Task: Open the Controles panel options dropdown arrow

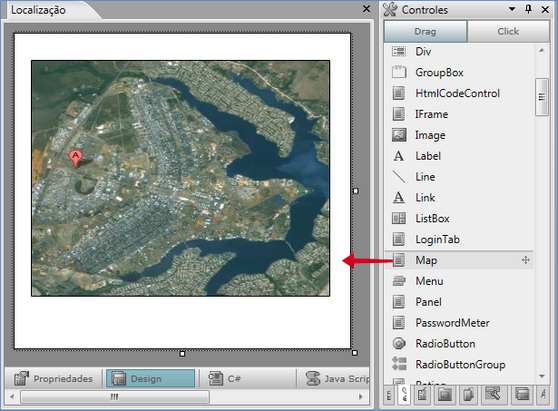Action: click(x=512, y=9)
